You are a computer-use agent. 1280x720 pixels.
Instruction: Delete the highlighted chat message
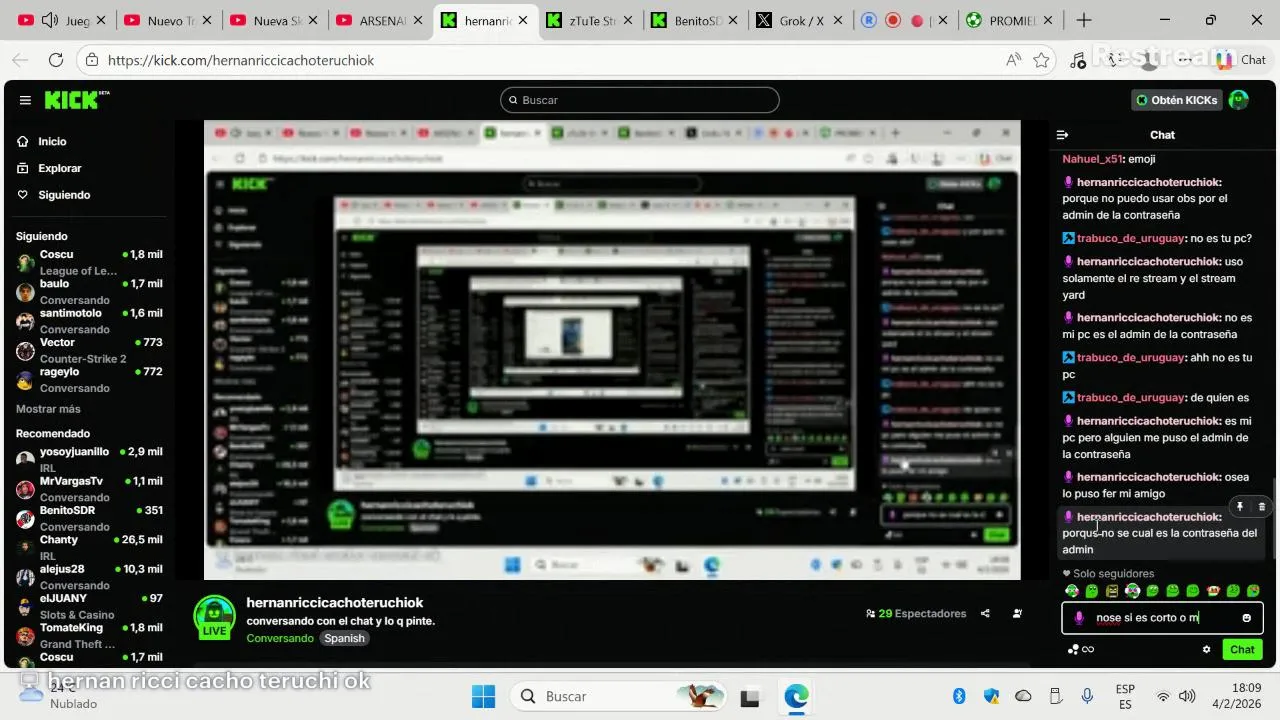1262,507
